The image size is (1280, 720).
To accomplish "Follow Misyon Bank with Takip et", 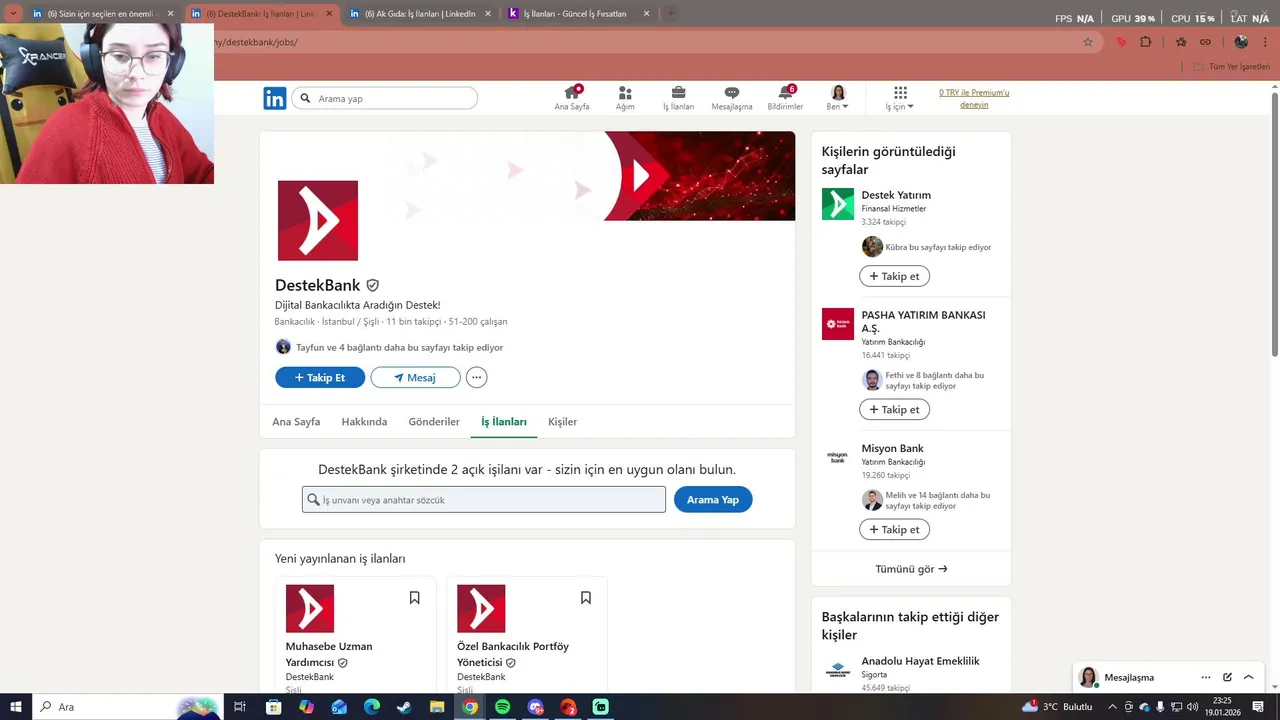I will pos(894,529).
